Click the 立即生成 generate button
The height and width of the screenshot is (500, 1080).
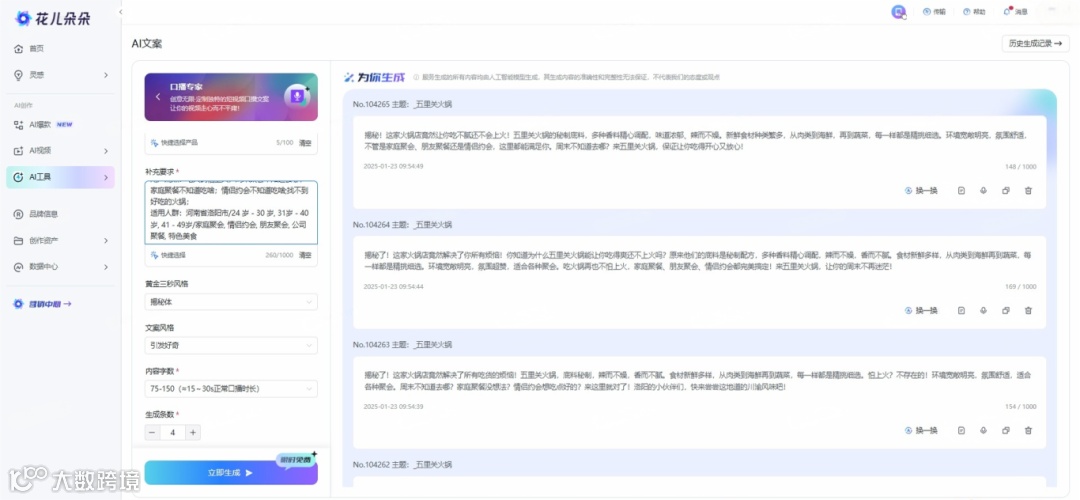[231, 472]
